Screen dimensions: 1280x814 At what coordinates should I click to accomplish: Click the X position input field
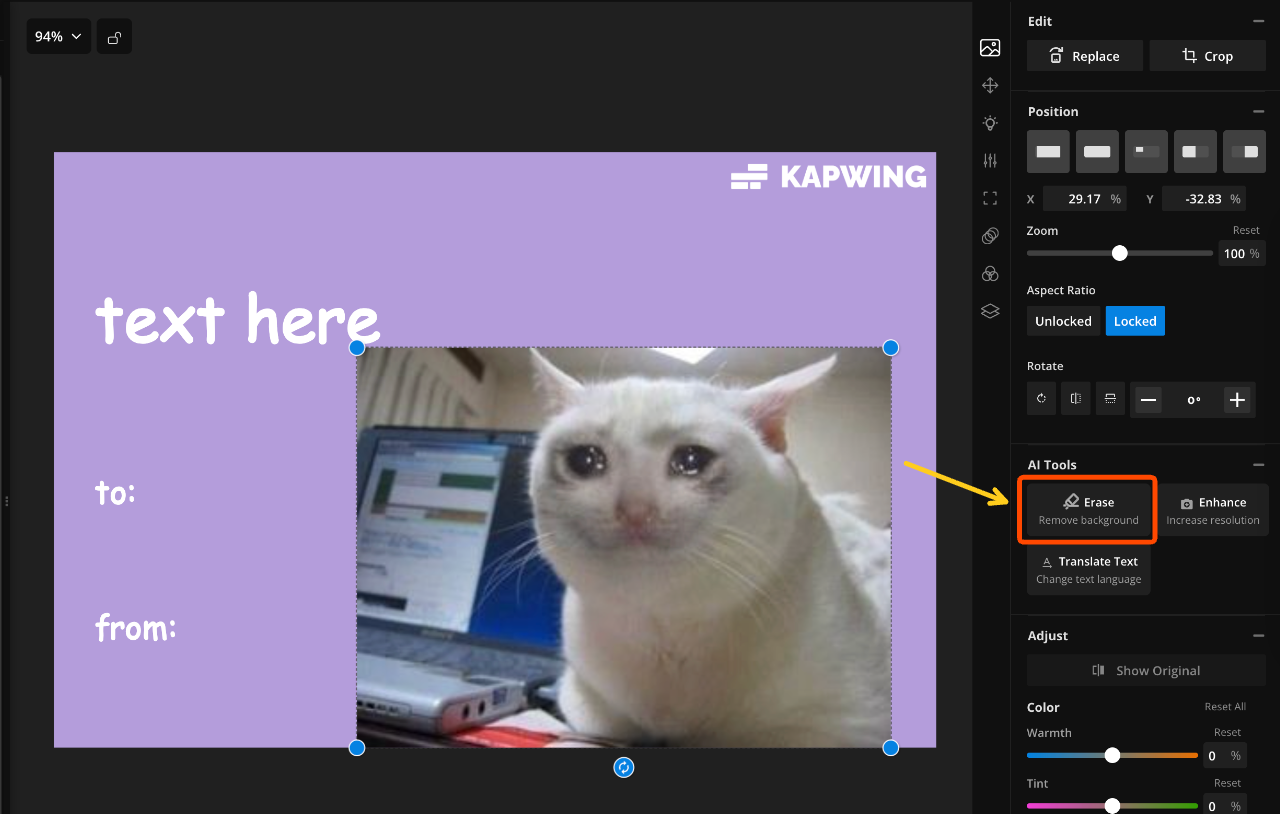[1083, 199]
